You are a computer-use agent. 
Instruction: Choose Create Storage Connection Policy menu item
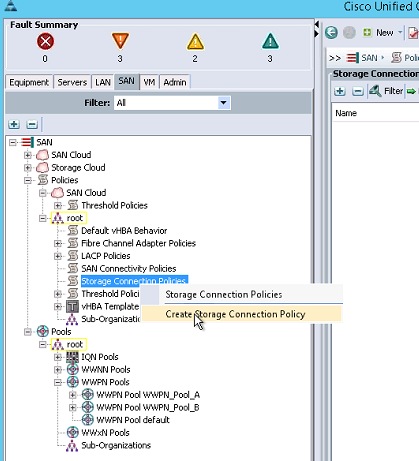point(241,314)
